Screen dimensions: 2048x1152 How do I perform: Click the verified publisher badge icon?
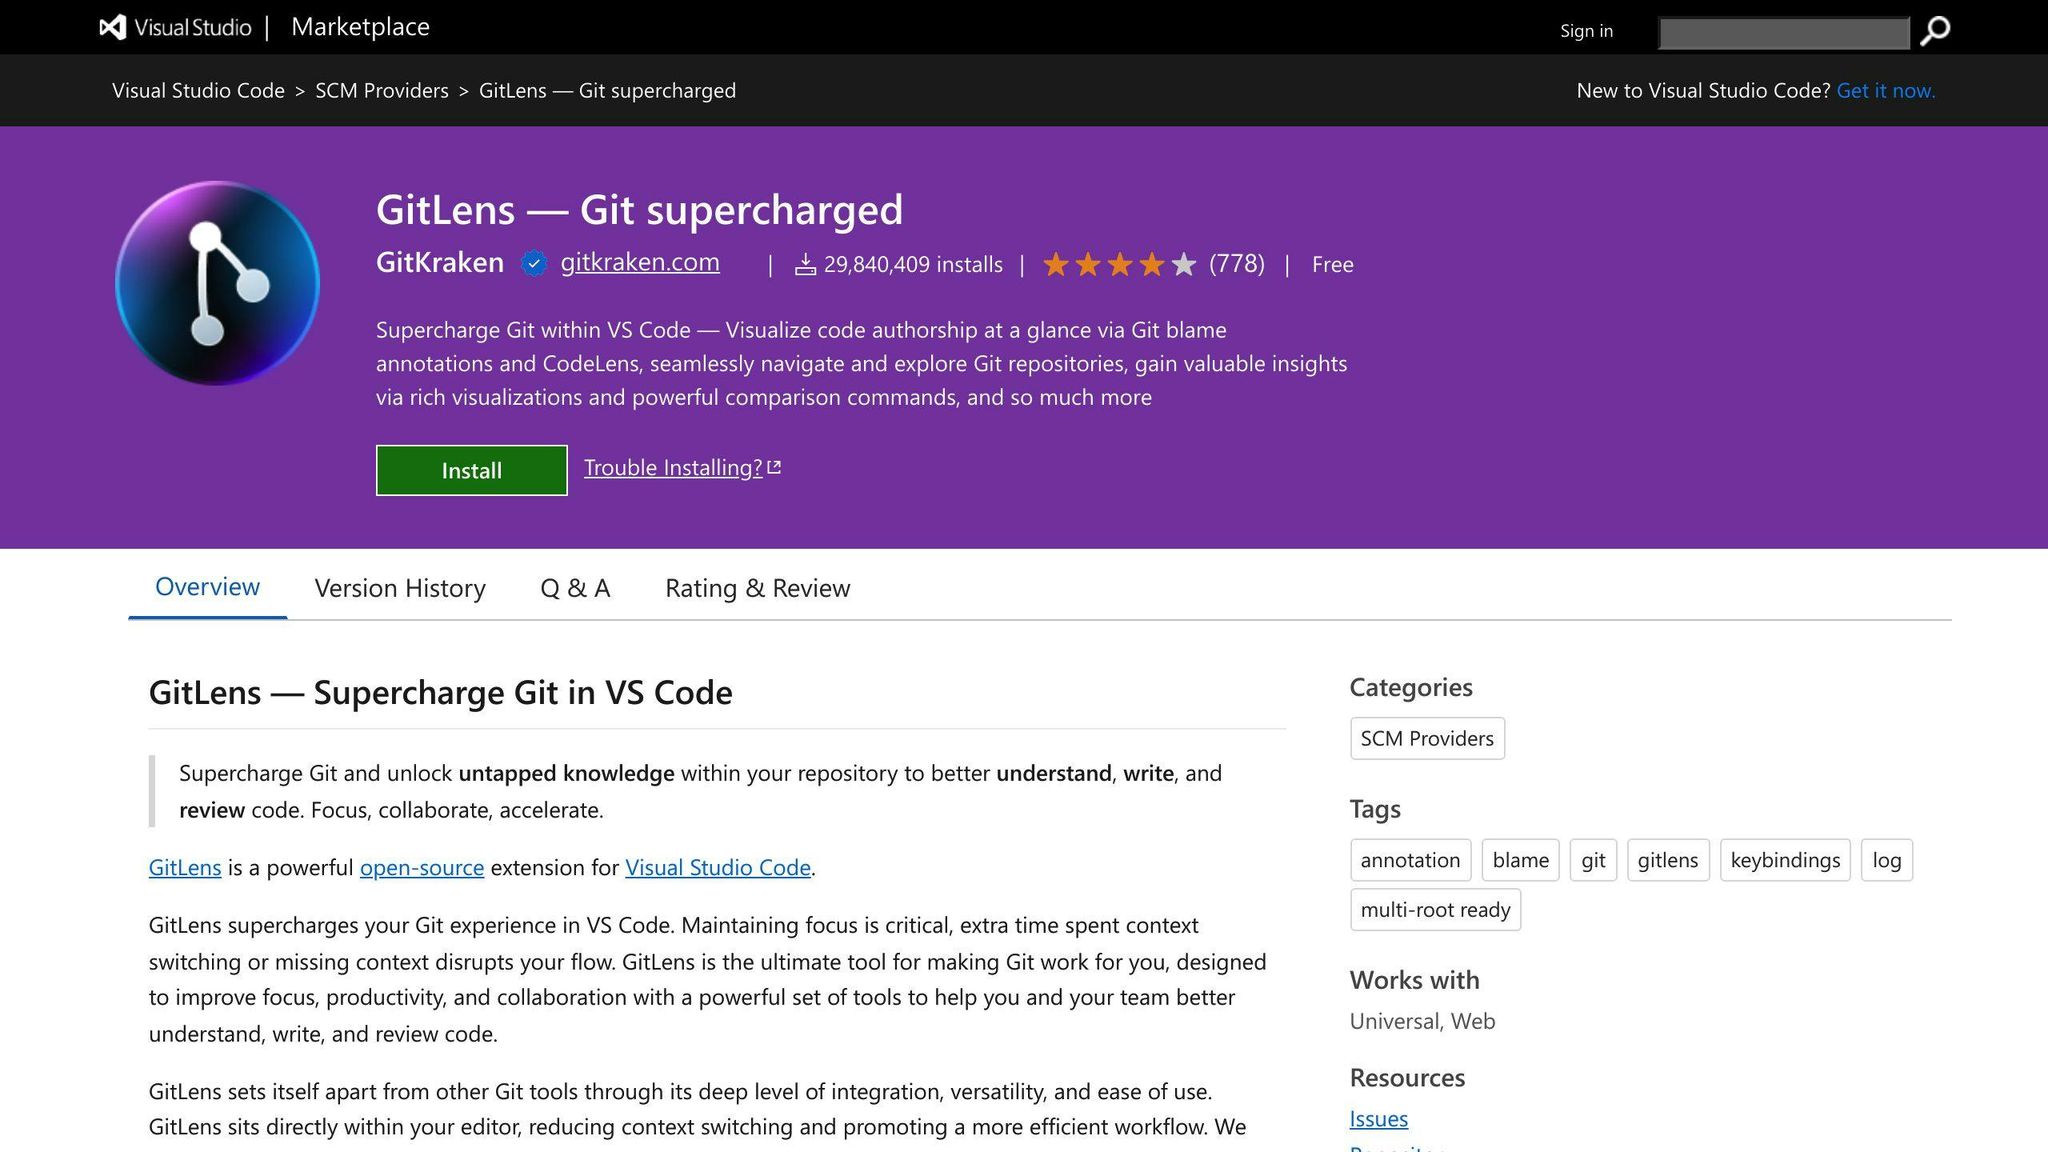point(534,264)
